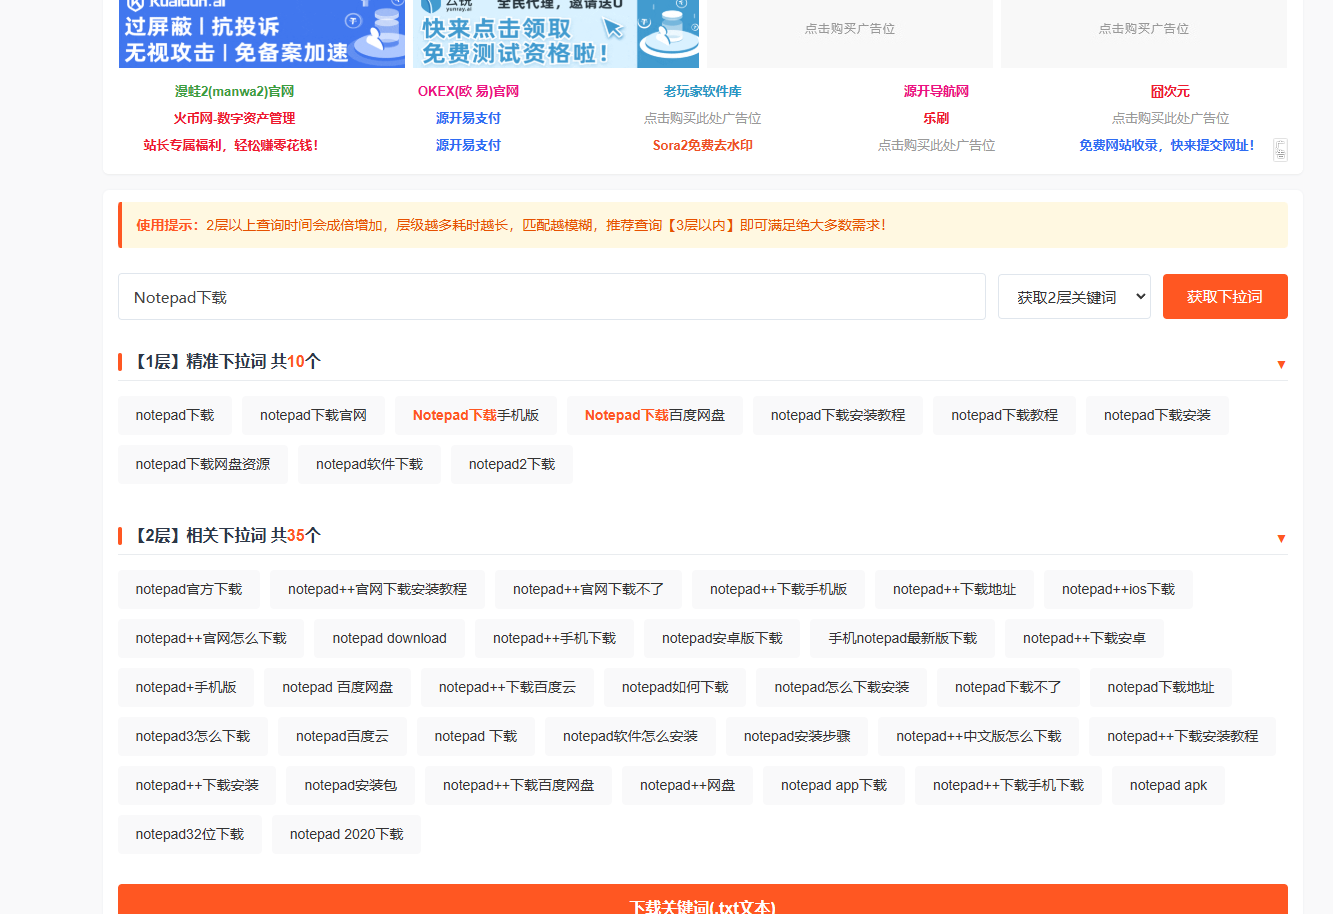Click the 获取下拉词 button
Viewport: 1333px width, 914px height.
tap(1224, 297)
